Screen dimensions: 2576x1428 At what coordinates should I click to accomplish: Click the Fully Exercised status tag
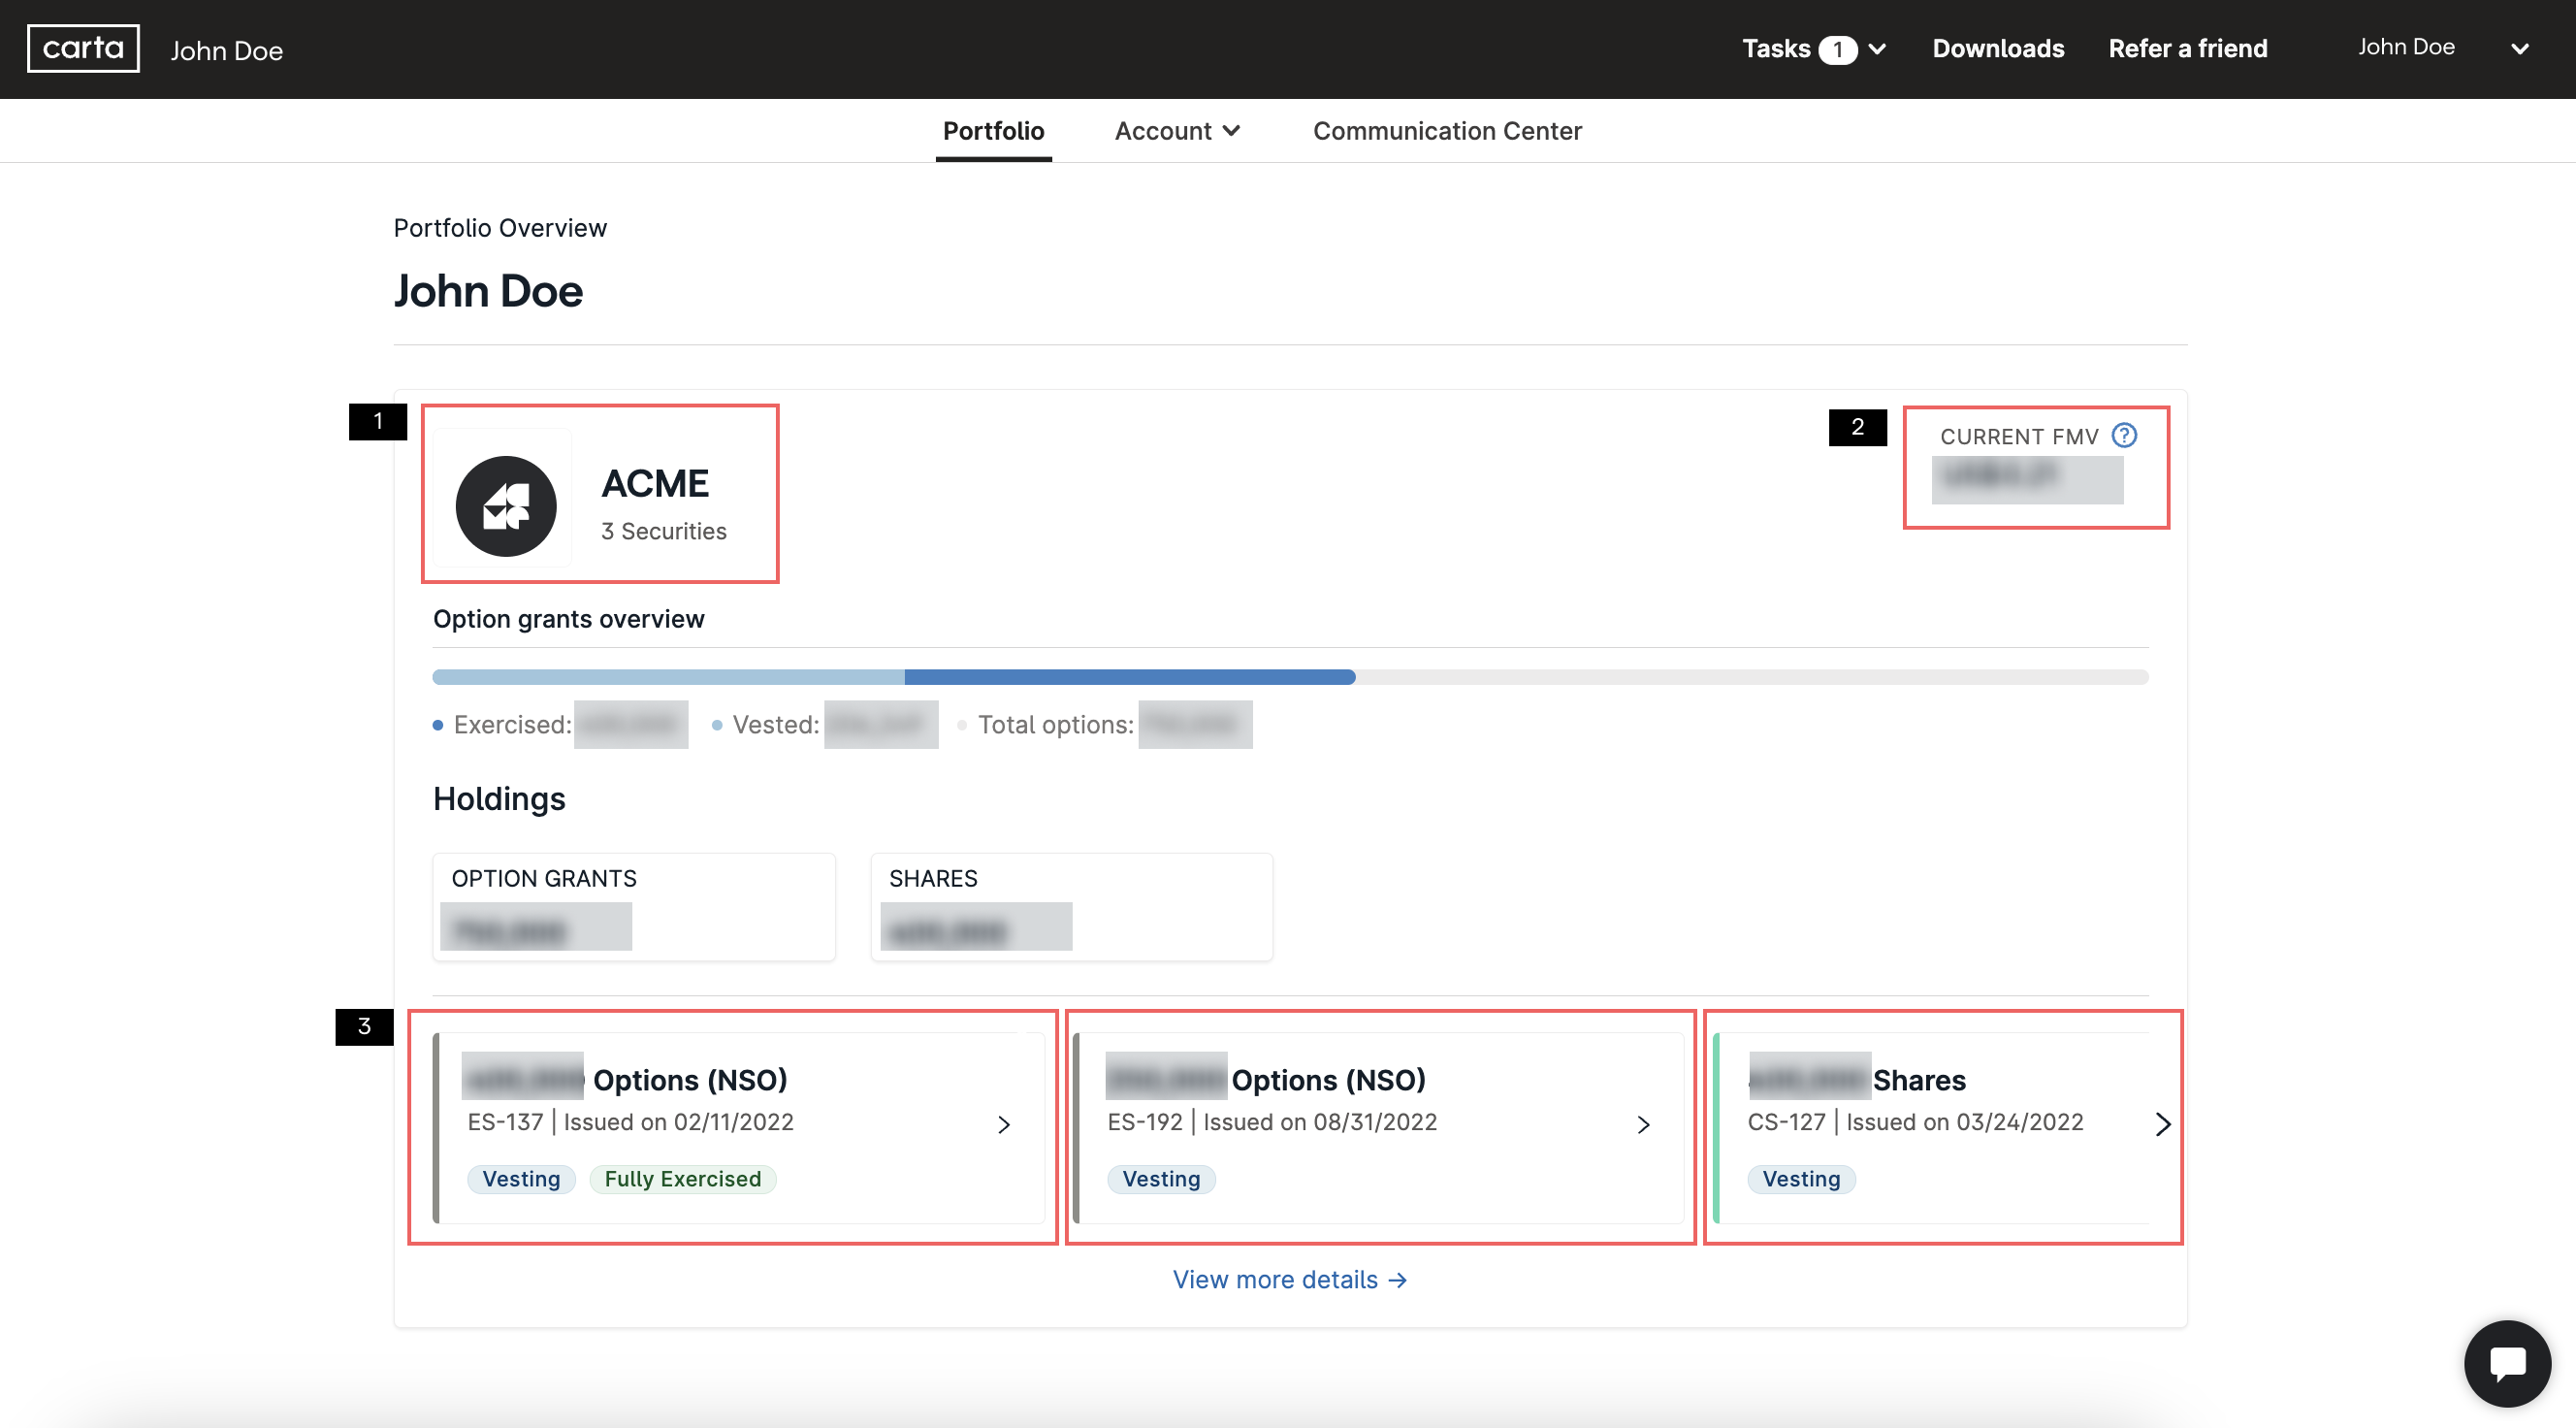click(682, 1179)
